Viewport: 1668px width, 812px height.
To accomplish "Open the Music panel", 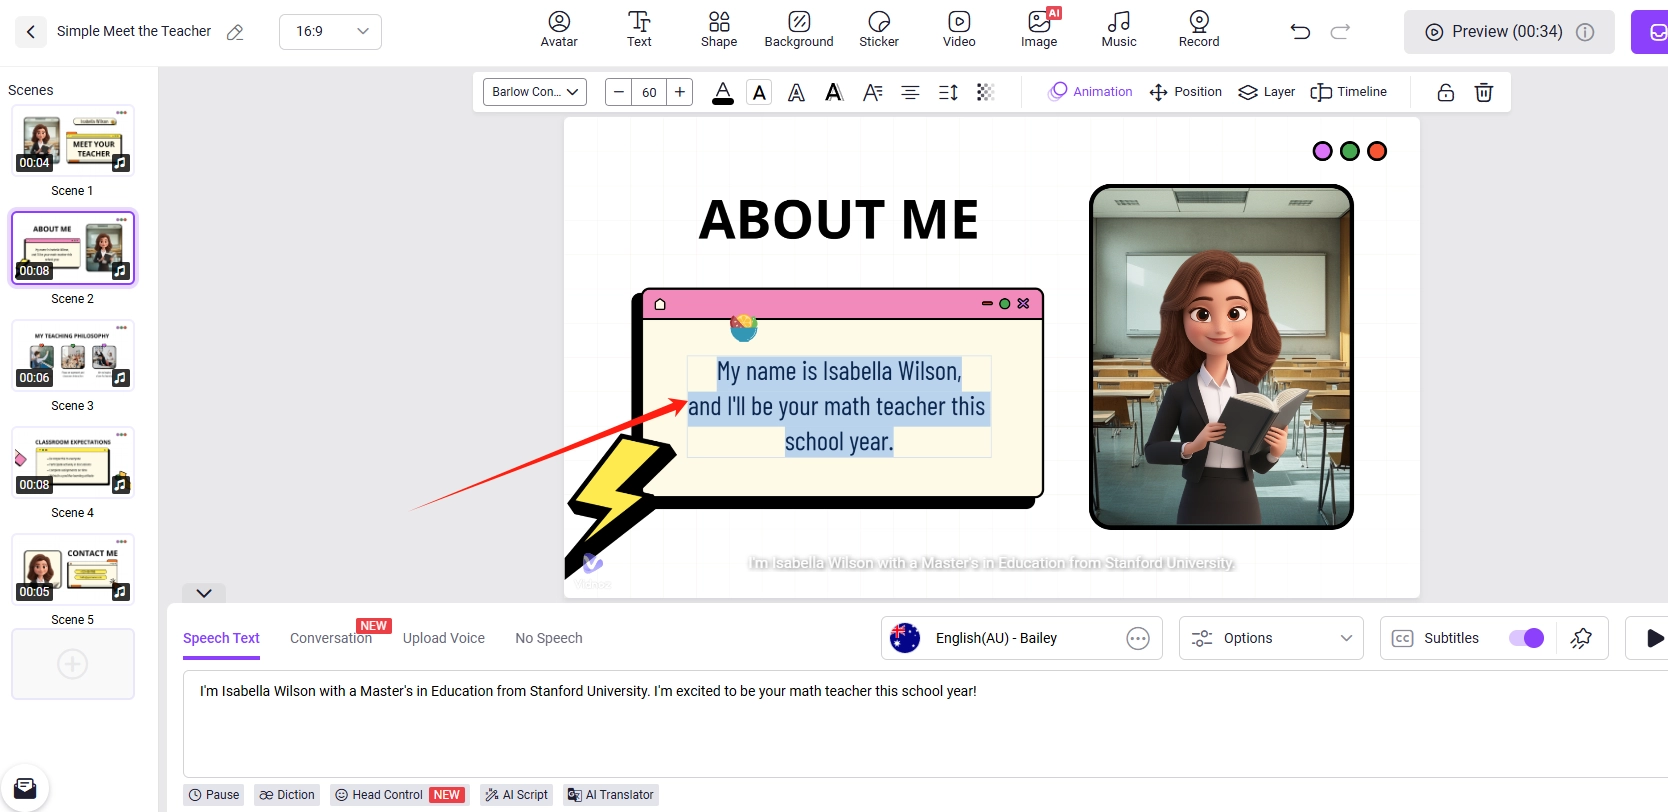I will 1118,29.
